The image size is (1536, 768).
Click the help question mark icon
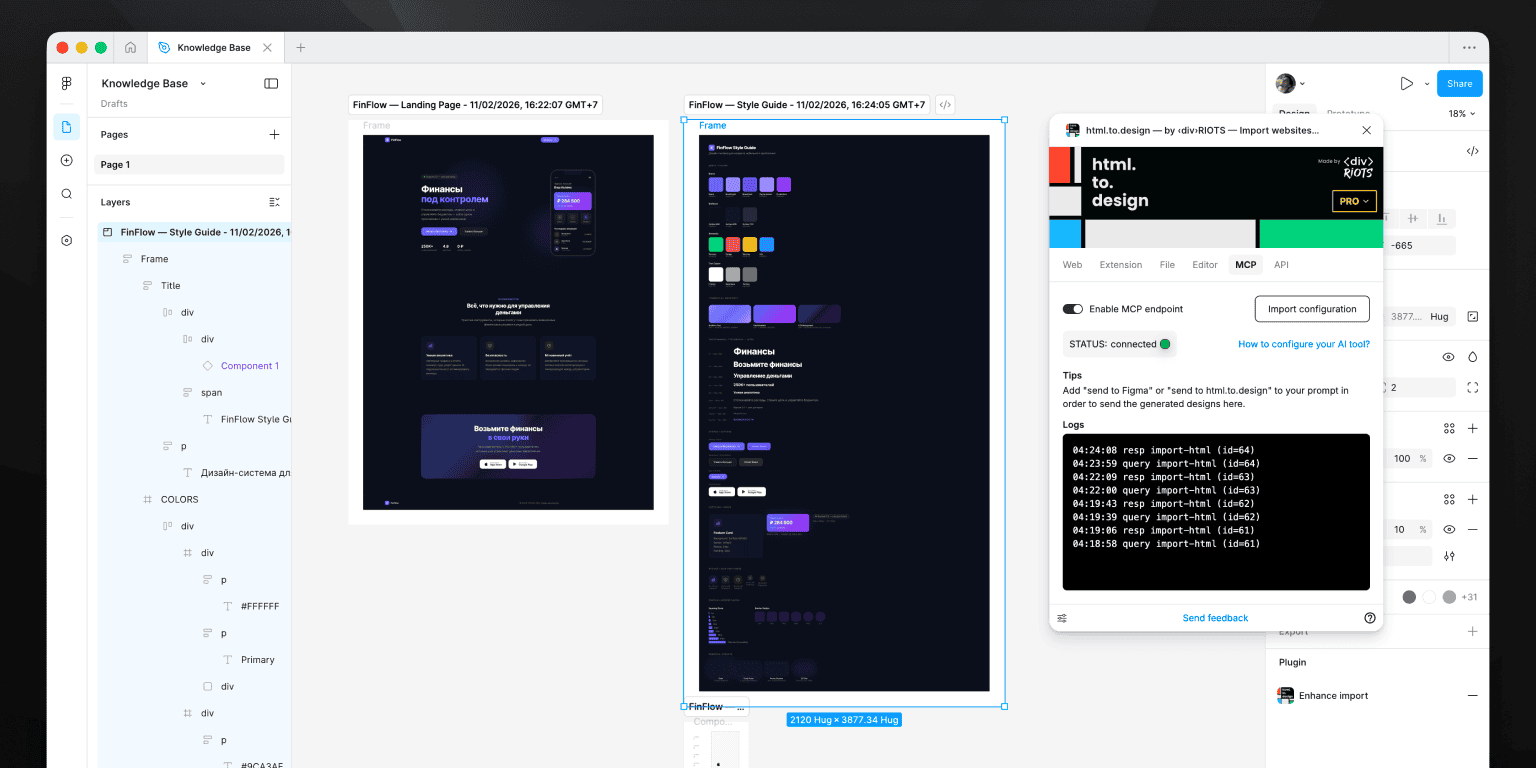pyautogui.click(x=1370, y=618)
